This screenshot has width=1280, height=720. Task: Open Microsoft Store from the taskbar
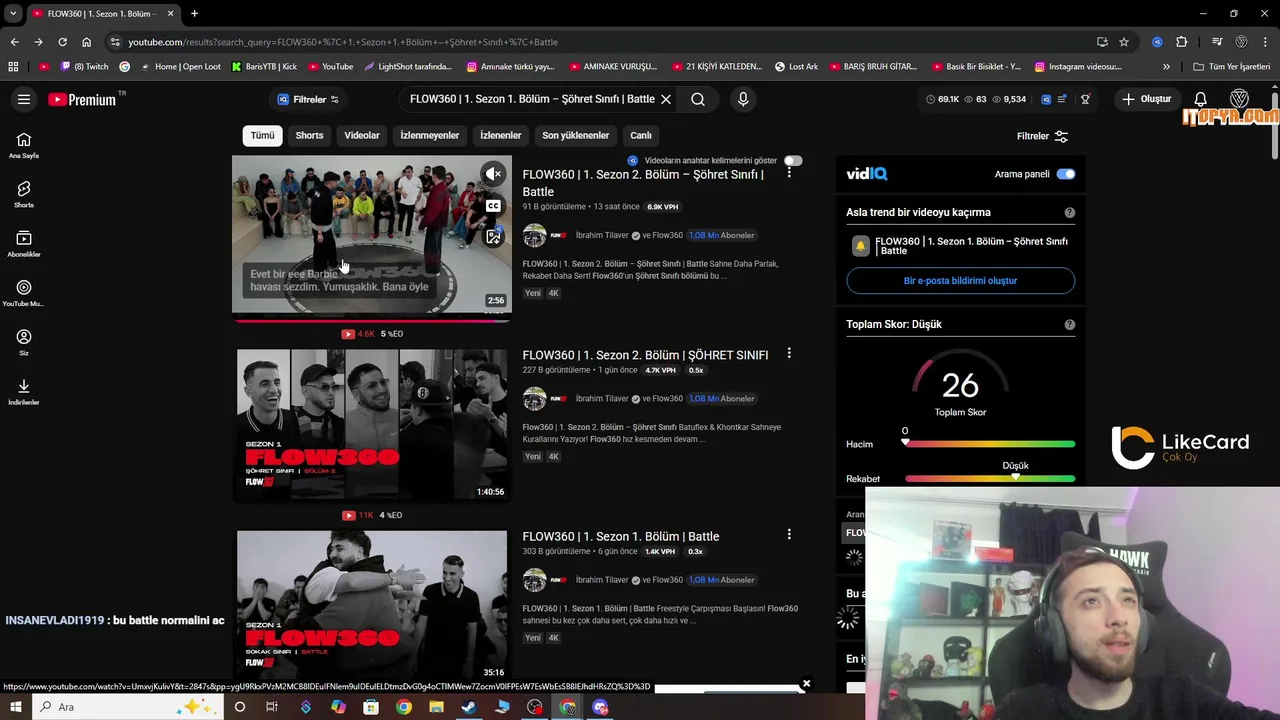pyautogui.click(x=371, y=707)
